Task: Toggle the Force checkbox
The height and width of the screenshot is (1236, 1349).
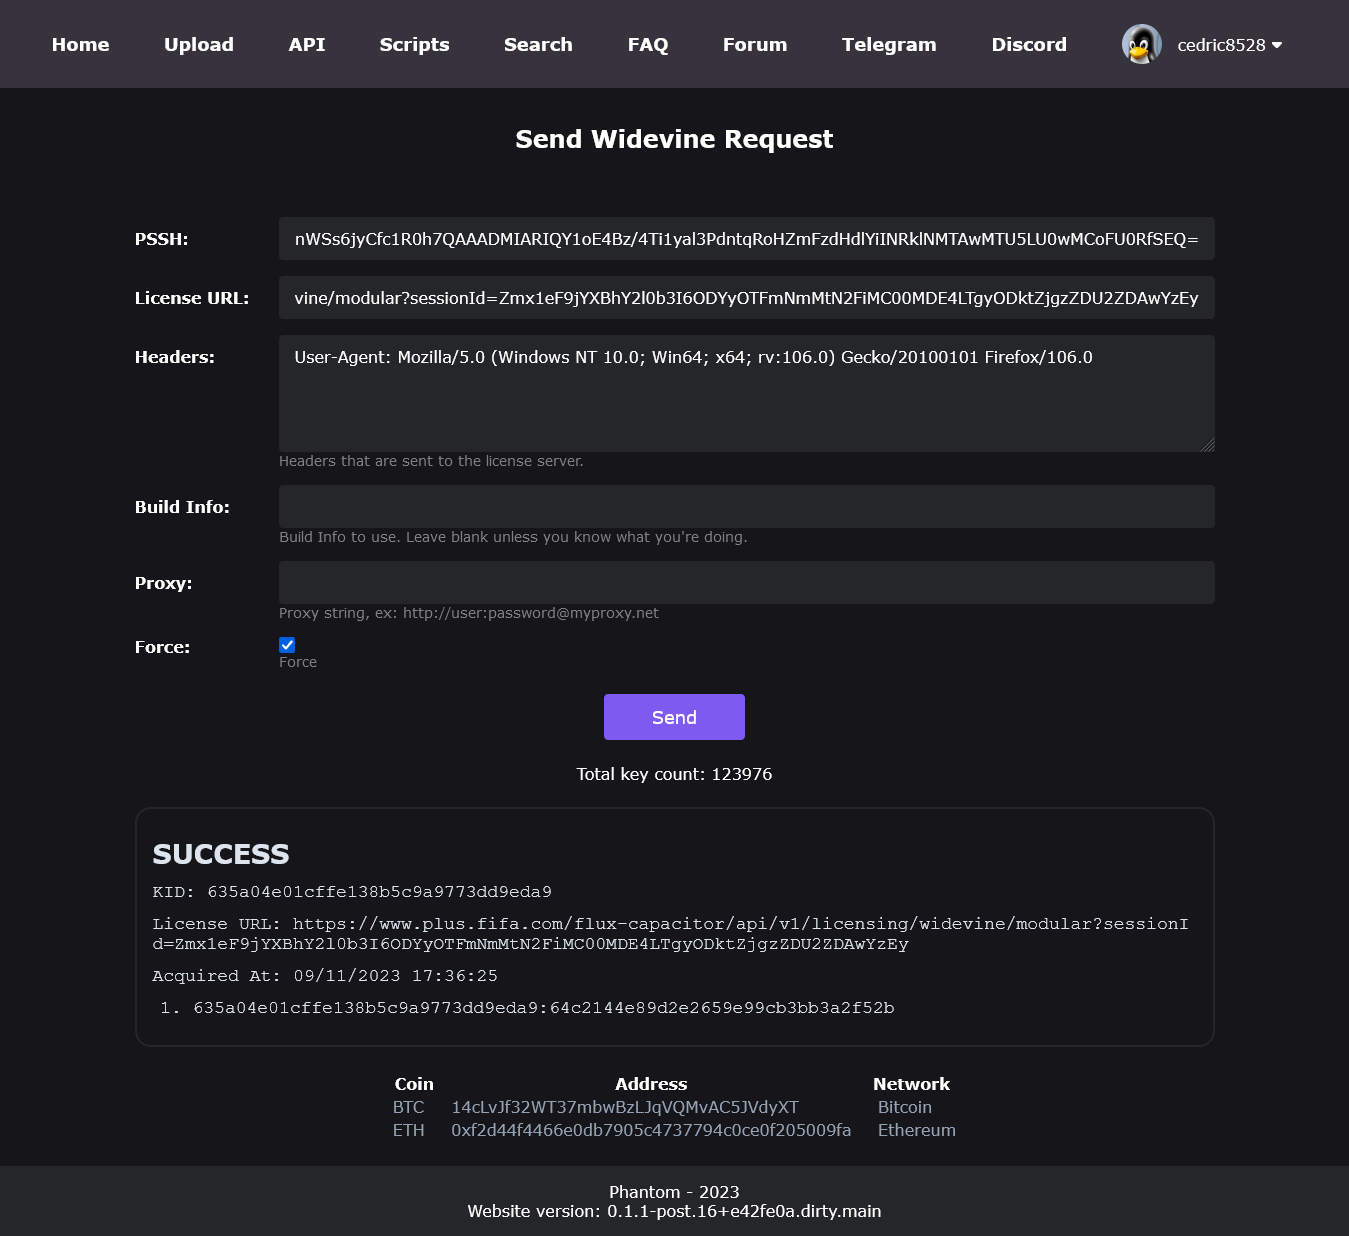Action: coord(287,645)
